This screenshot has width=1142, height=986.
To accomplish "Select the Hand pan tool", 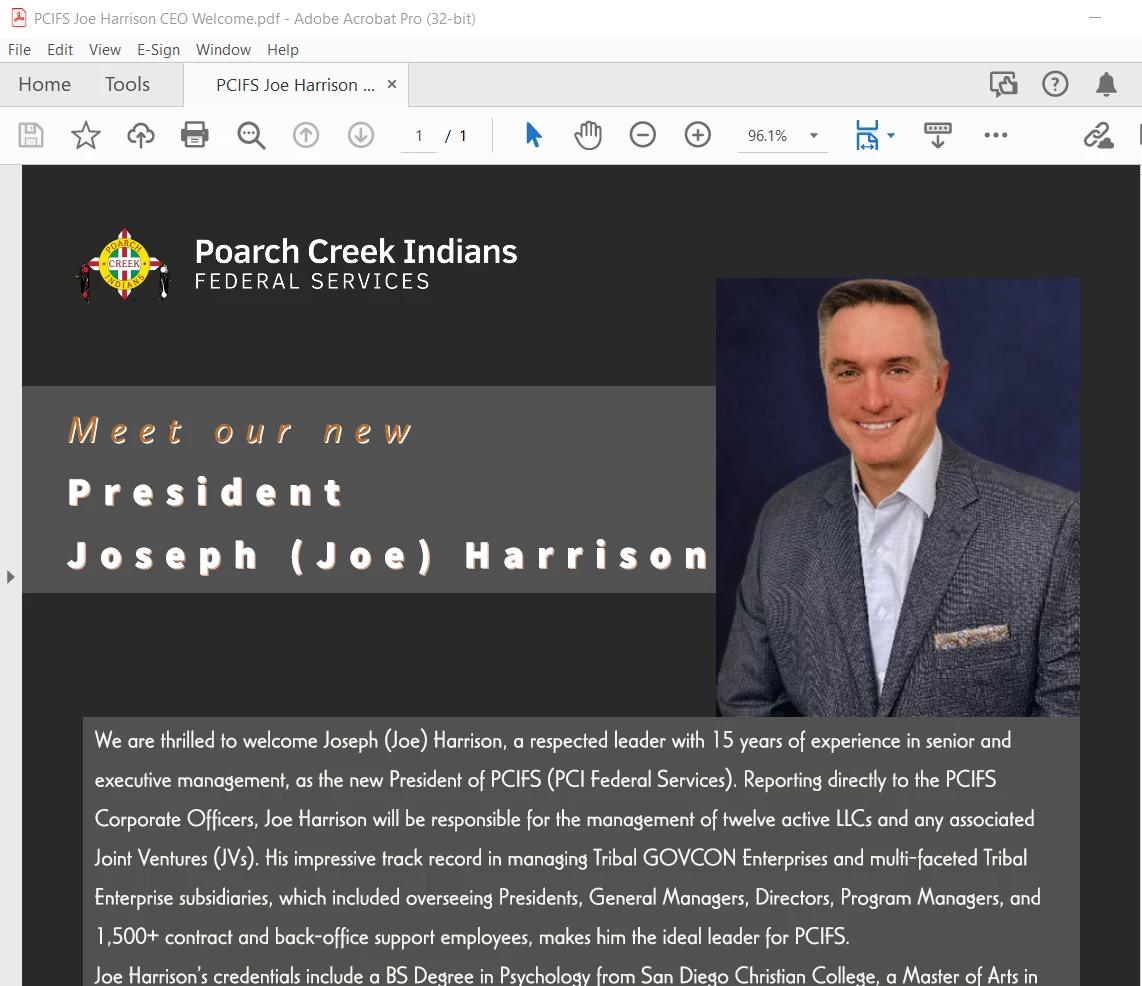I will point(588,135).
